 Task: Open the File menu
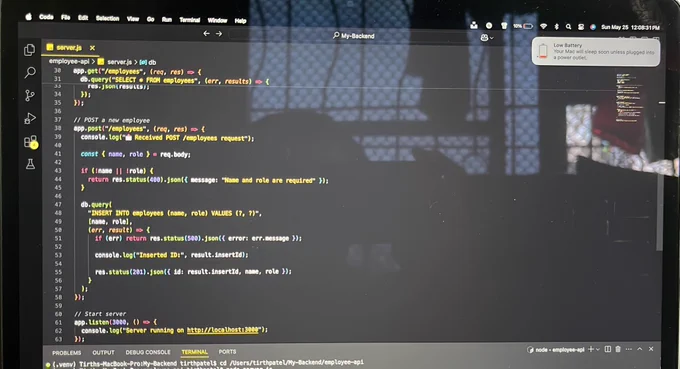coord(65,17)
